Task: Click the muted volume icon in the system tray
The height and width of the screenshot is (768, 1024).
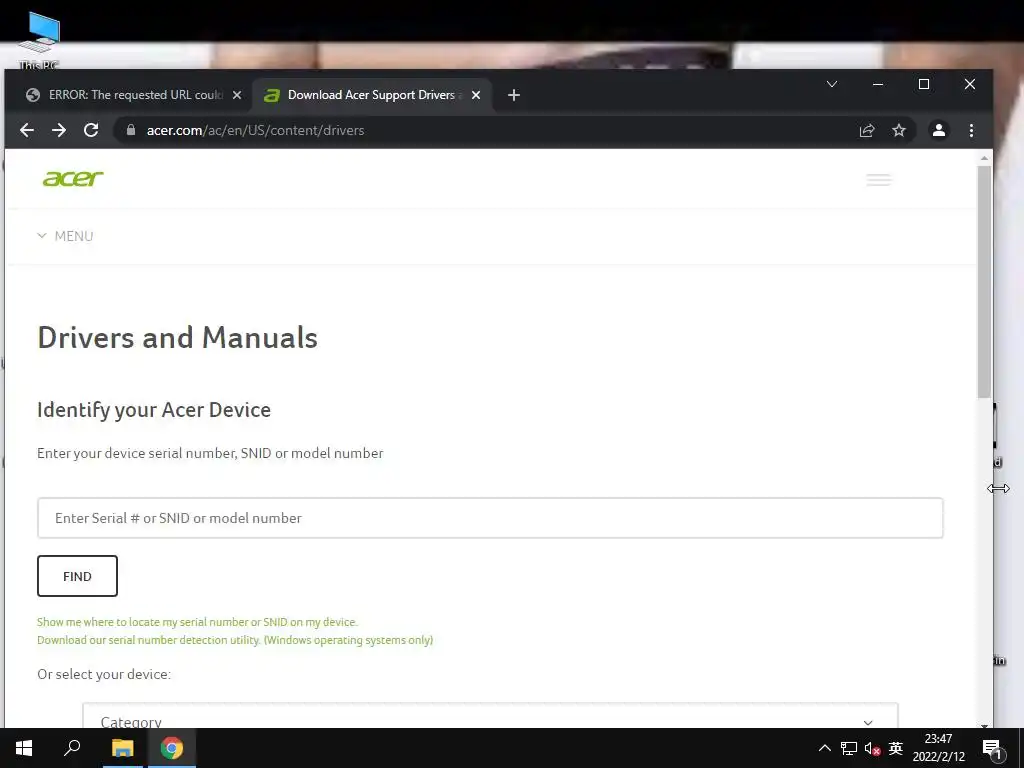Action: coord(872,748)
